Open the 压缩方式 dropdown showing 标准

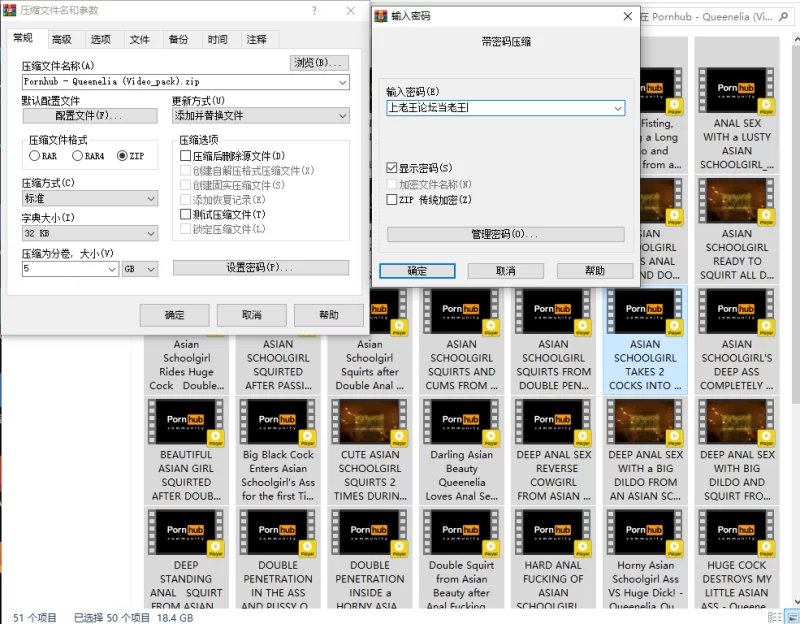coord(90,198)
